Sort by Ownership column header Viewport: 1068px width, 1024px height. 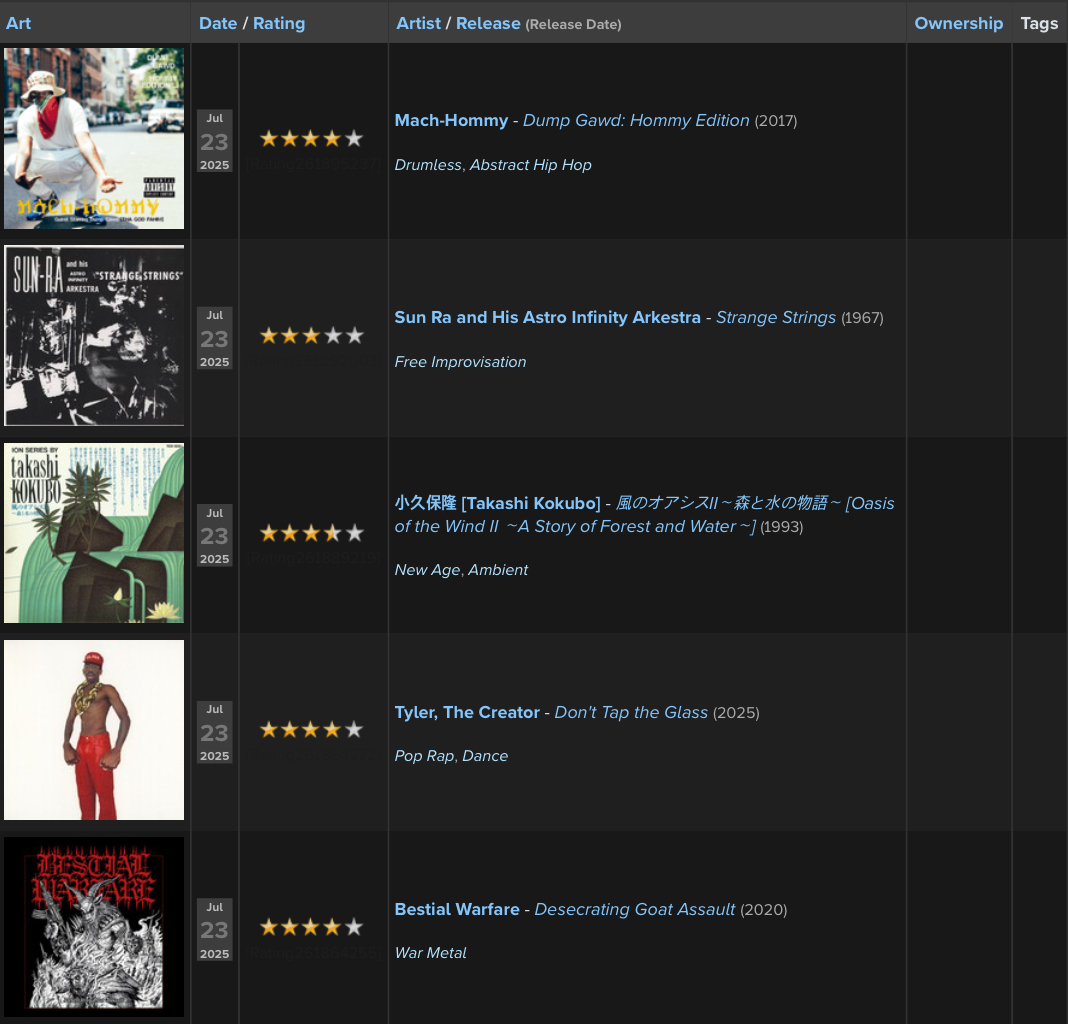click(x=958, y=23)
